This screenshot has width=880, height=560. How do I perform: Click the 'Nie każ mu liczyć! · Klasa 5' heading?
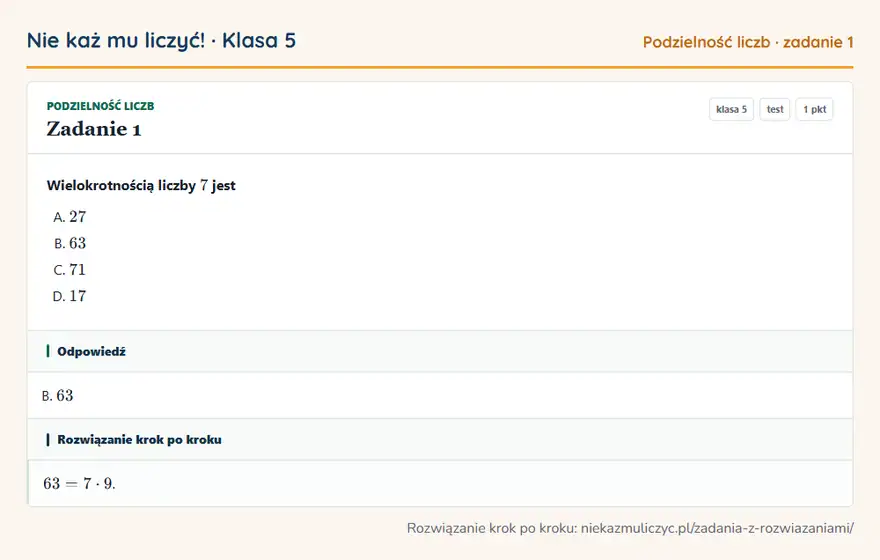(161, 41)
